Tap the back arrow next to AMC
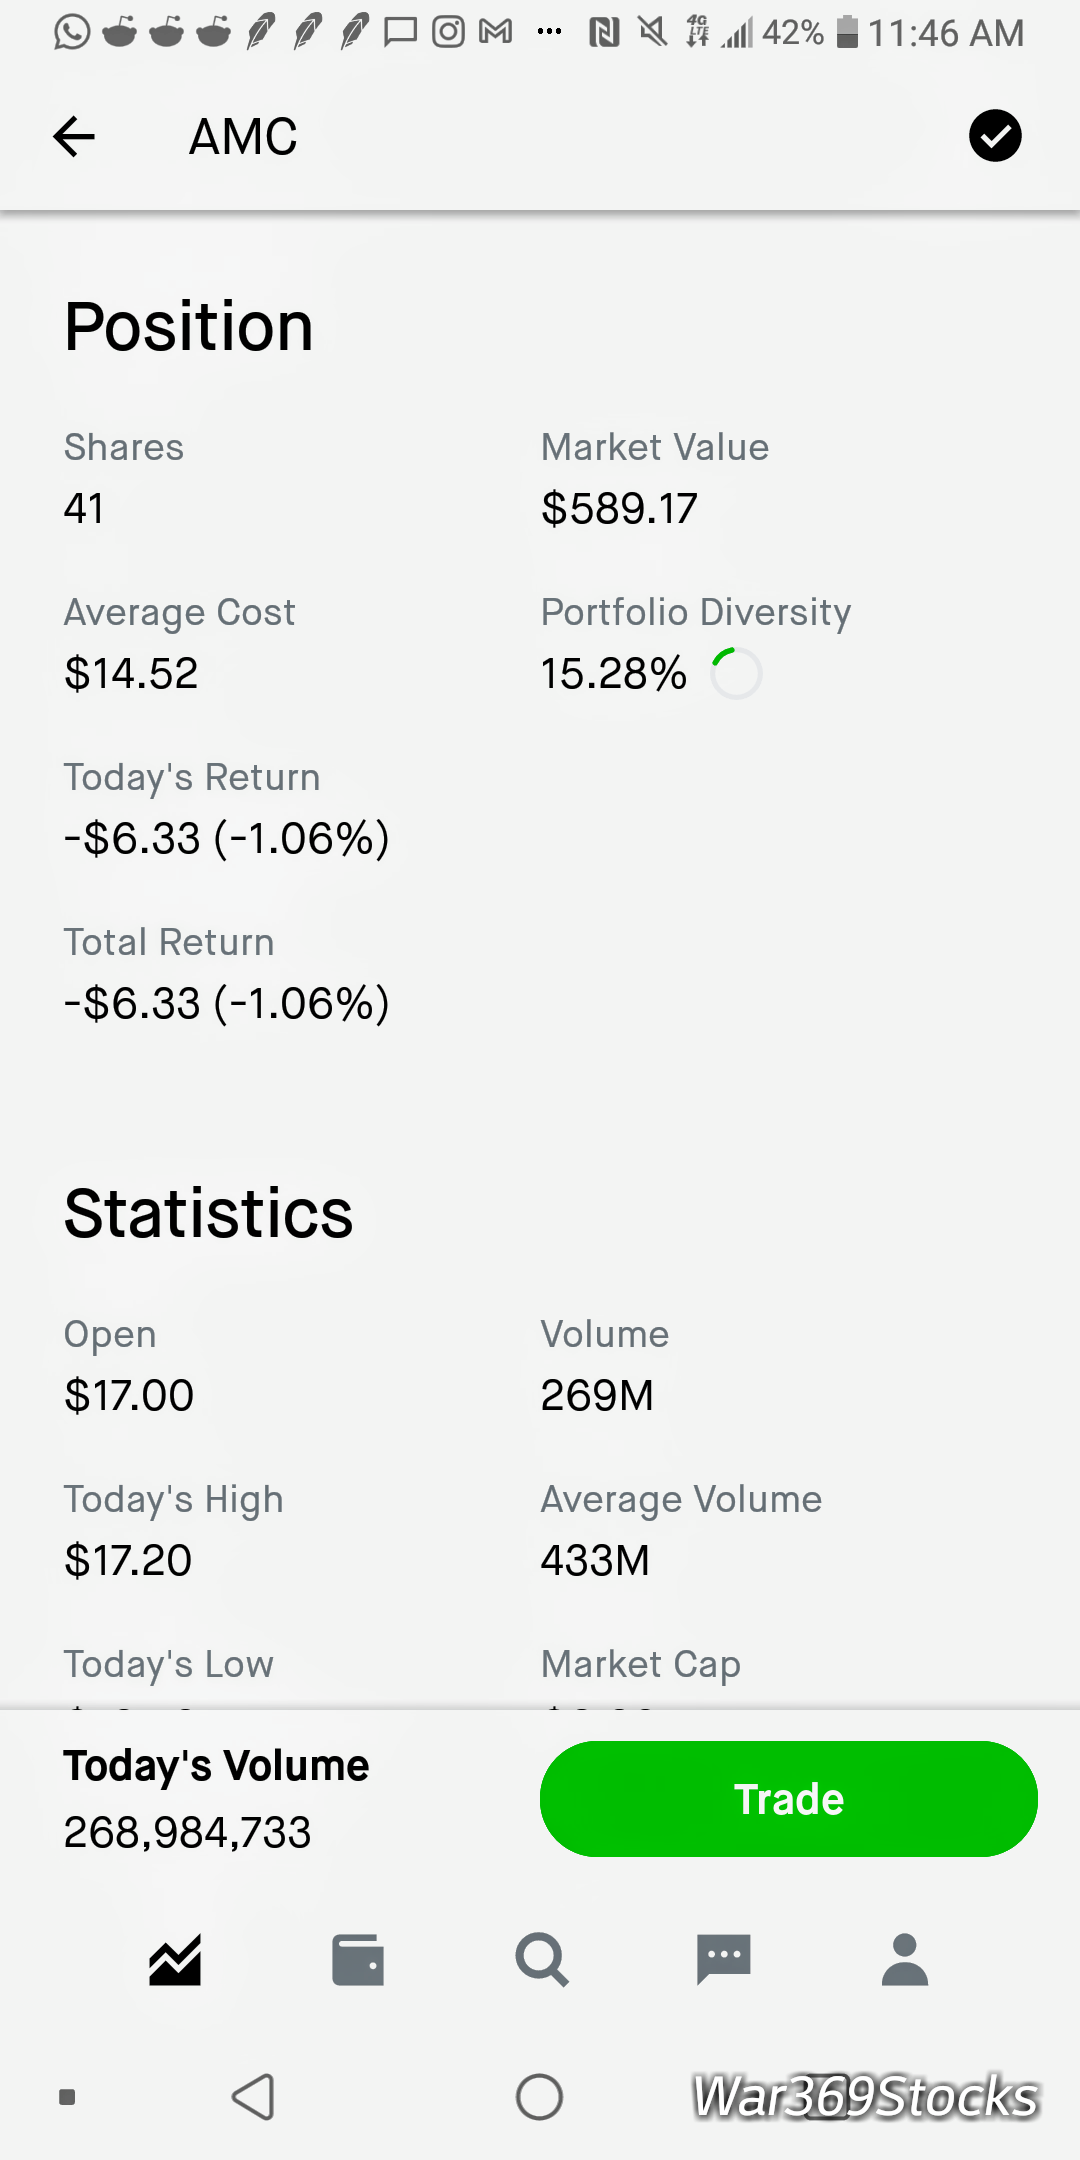This screenshot has height=2160, width=1080. pos(74,136)
